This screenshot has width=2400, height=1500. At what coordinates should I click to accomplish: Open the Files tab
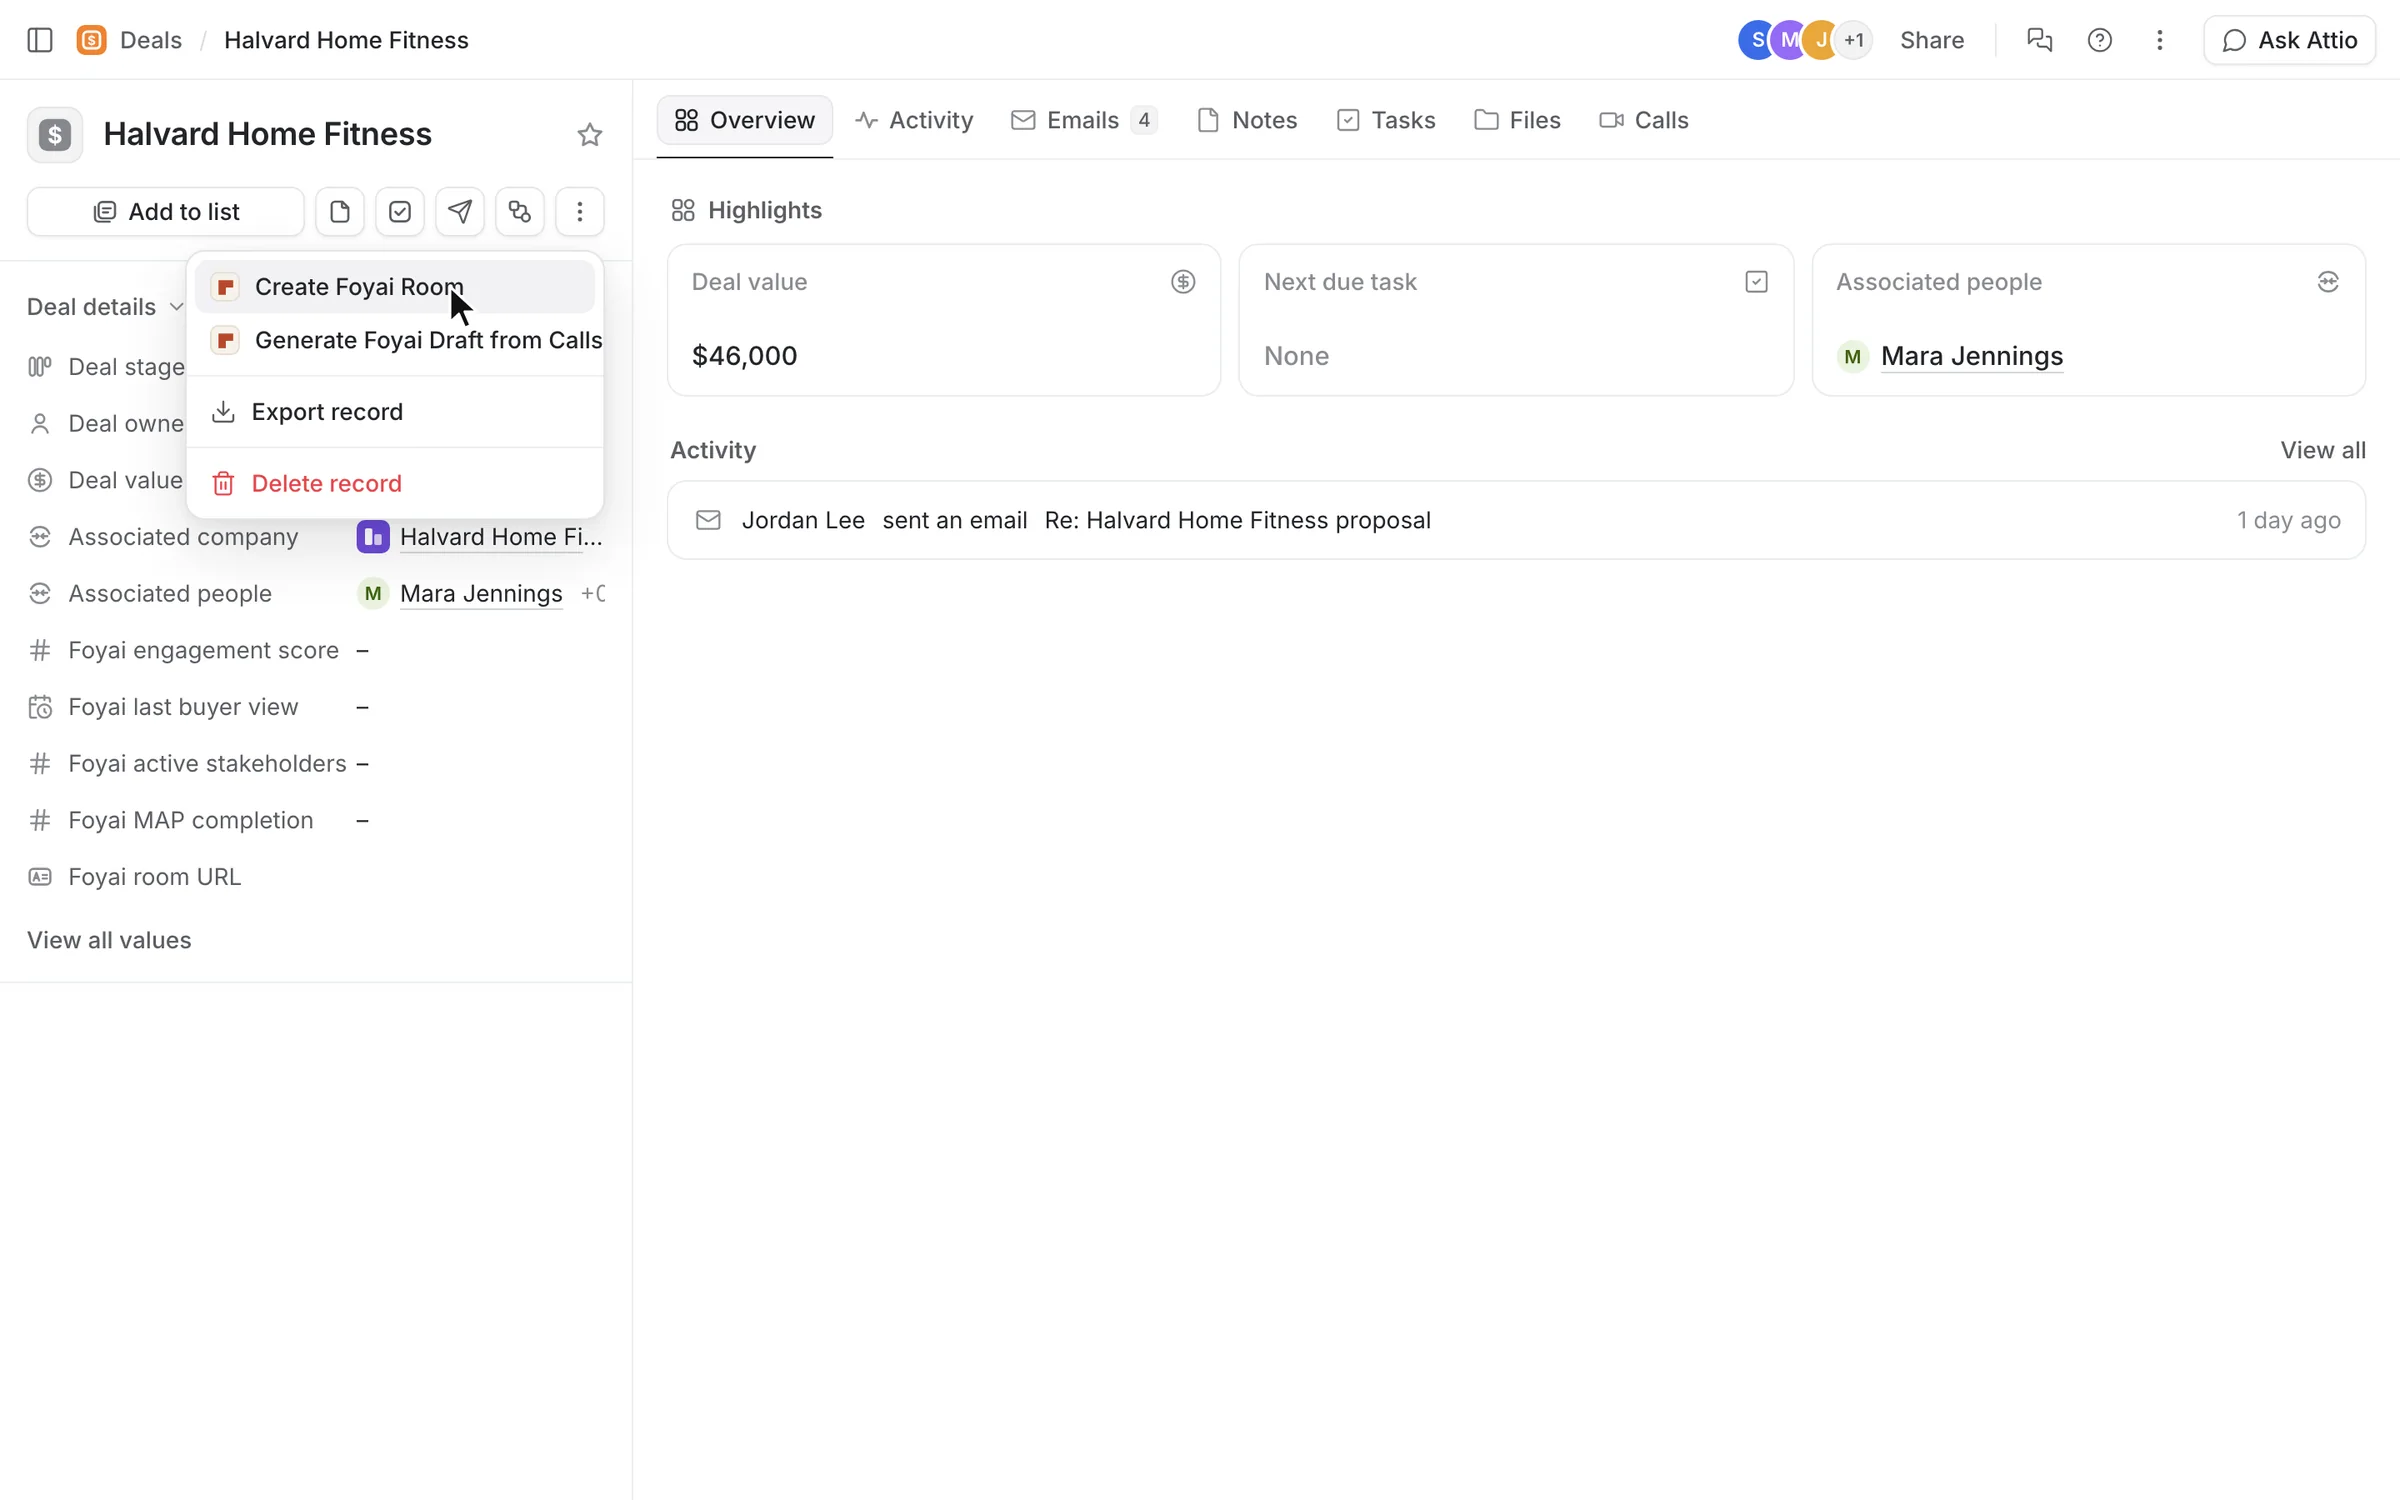click(1517, 120)
